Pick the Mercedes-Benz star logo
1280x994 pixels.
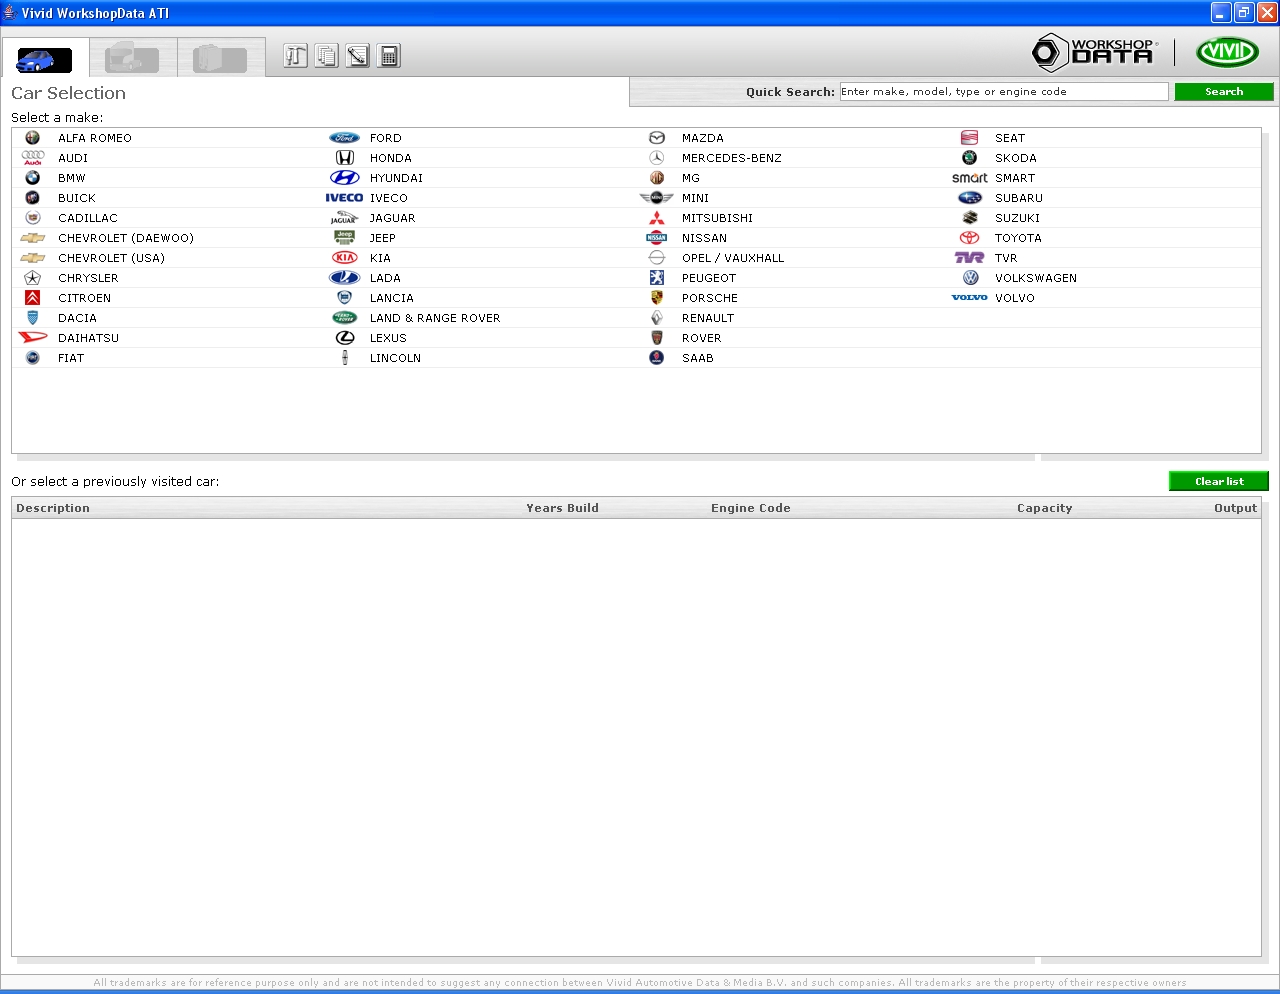point(657,158)
